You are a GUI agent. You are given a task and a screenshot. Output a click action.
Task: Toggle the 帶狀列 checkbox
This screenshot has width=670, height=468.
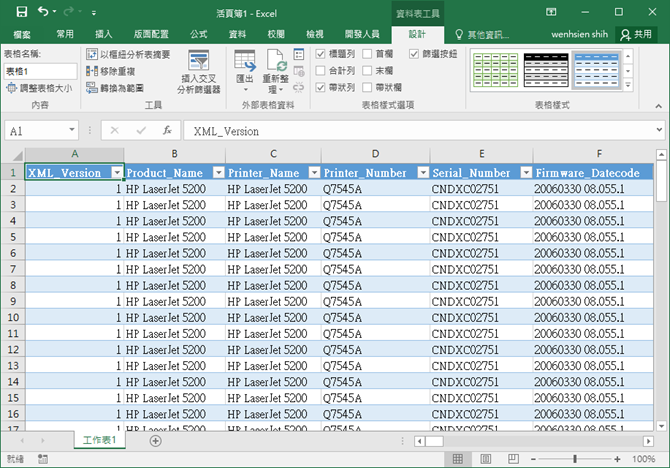[x=320, y=87]
